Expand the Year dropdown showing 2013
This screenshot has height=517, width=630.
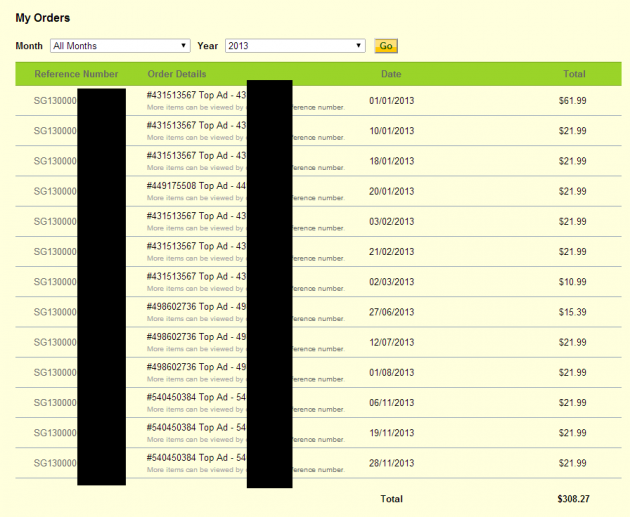[x=295, y=46]
